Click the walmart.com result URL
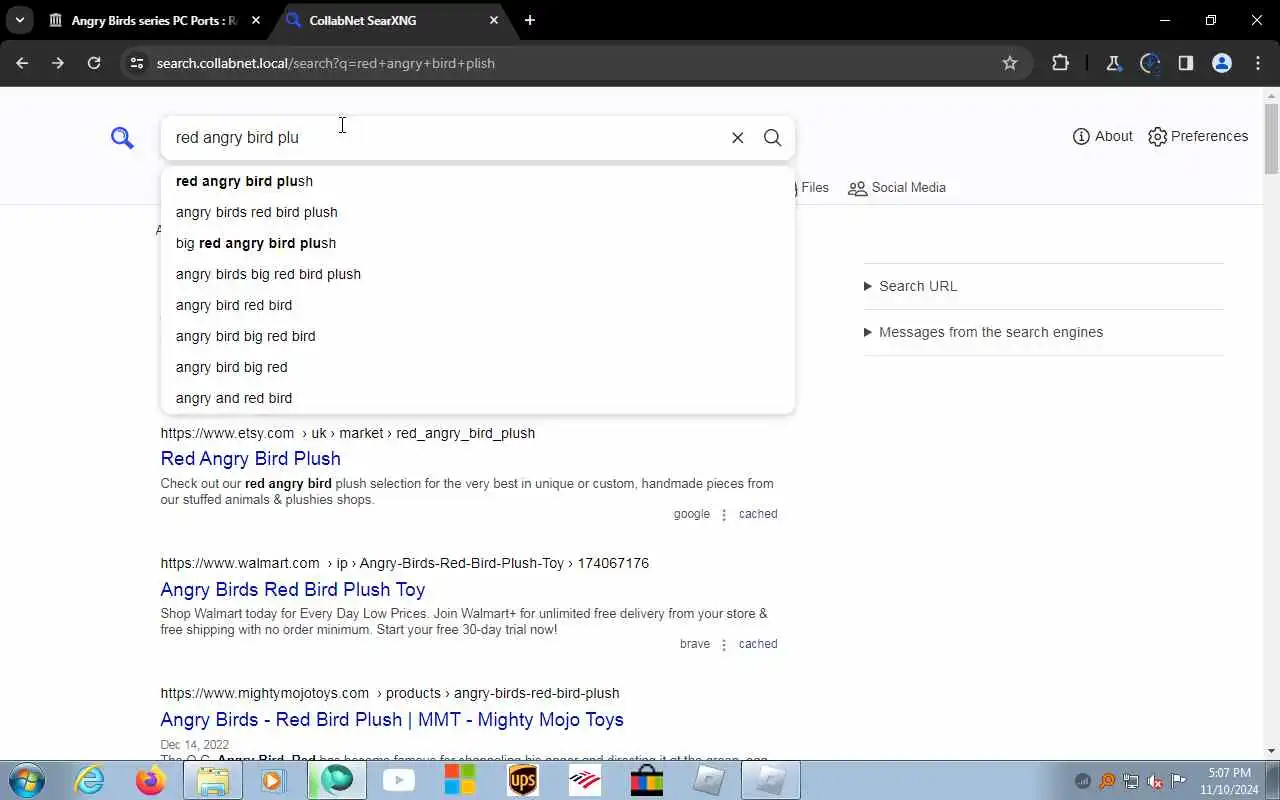 (405, 563)
